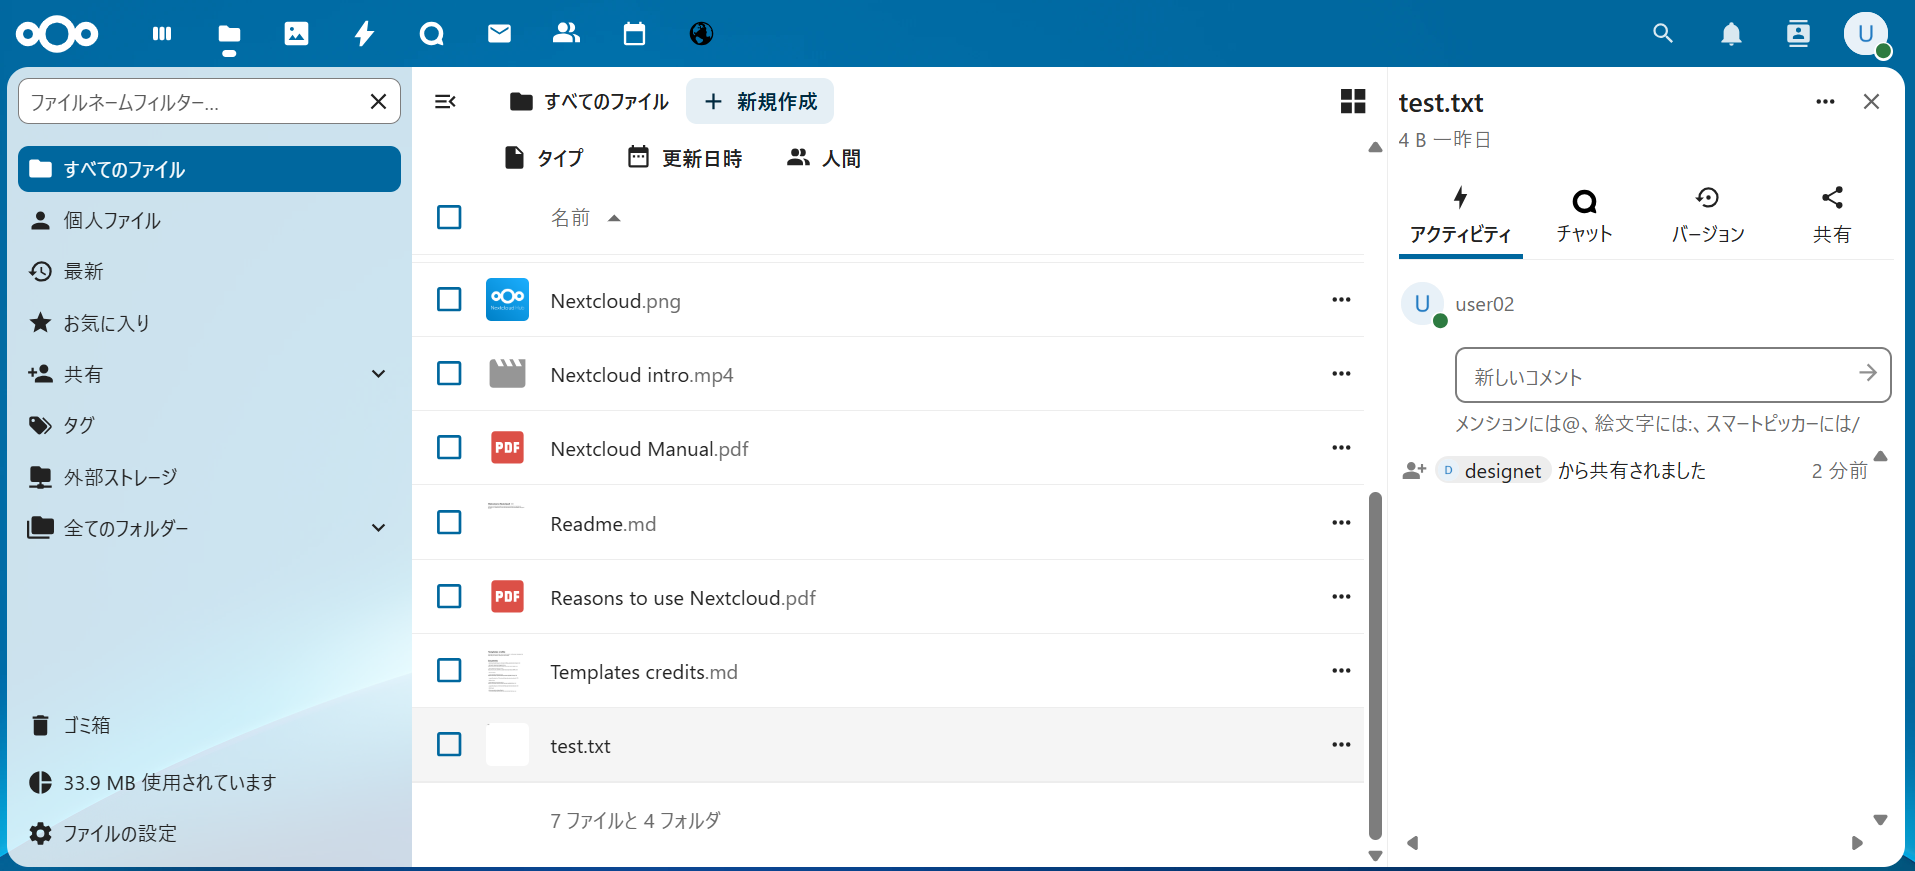The image size is (1915, 871).
Task: Click the 新規作成 button
Action: click(760, 101)
